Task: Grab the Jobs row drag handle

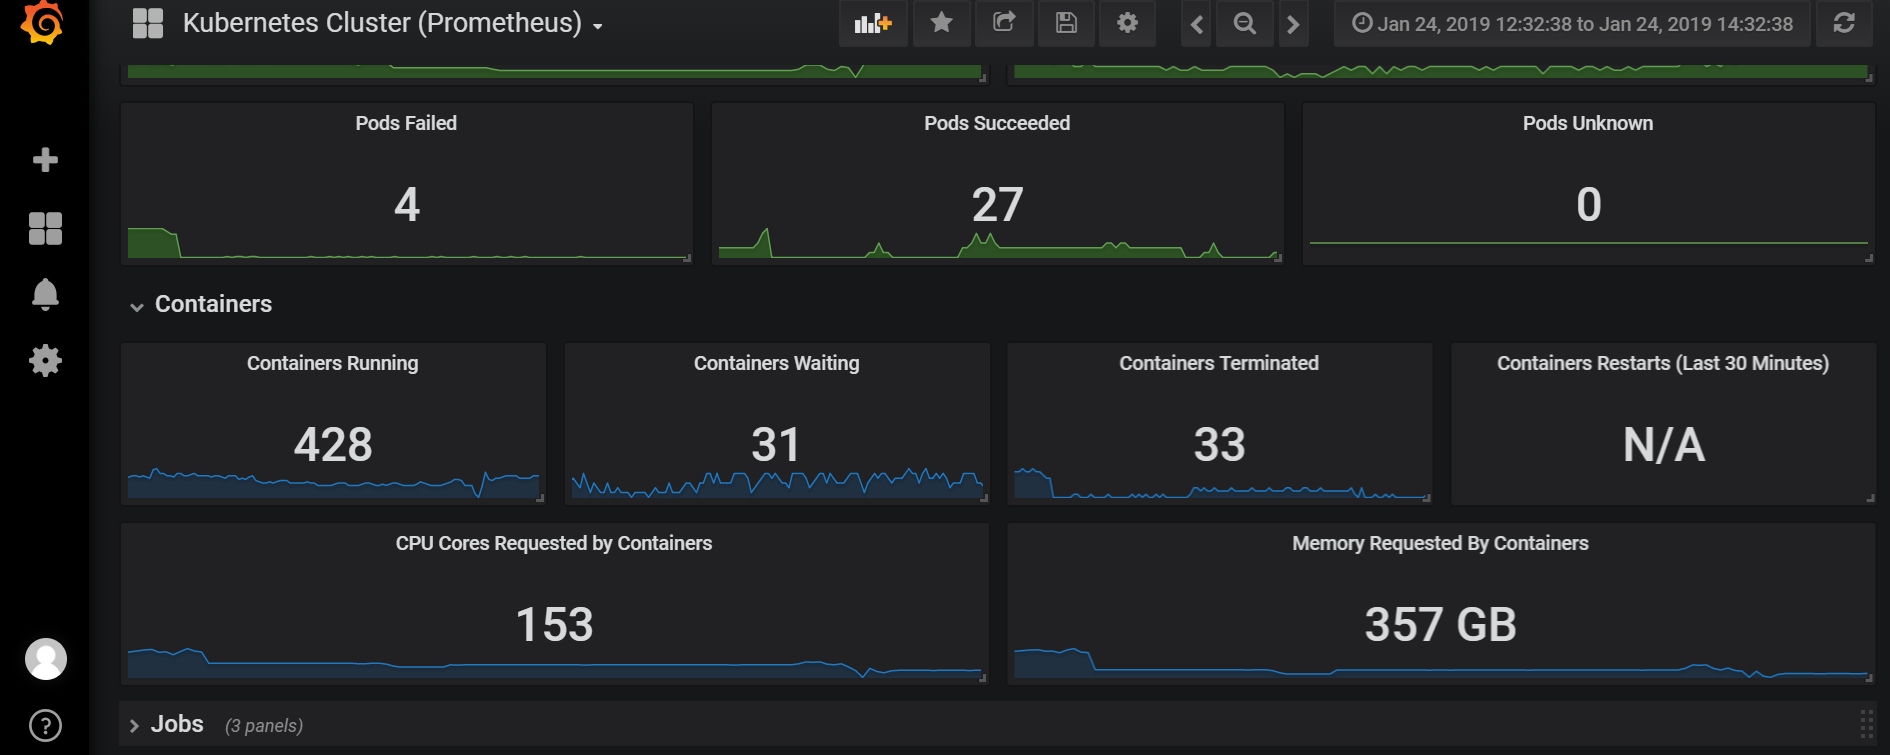Action: click(1866, 724)
